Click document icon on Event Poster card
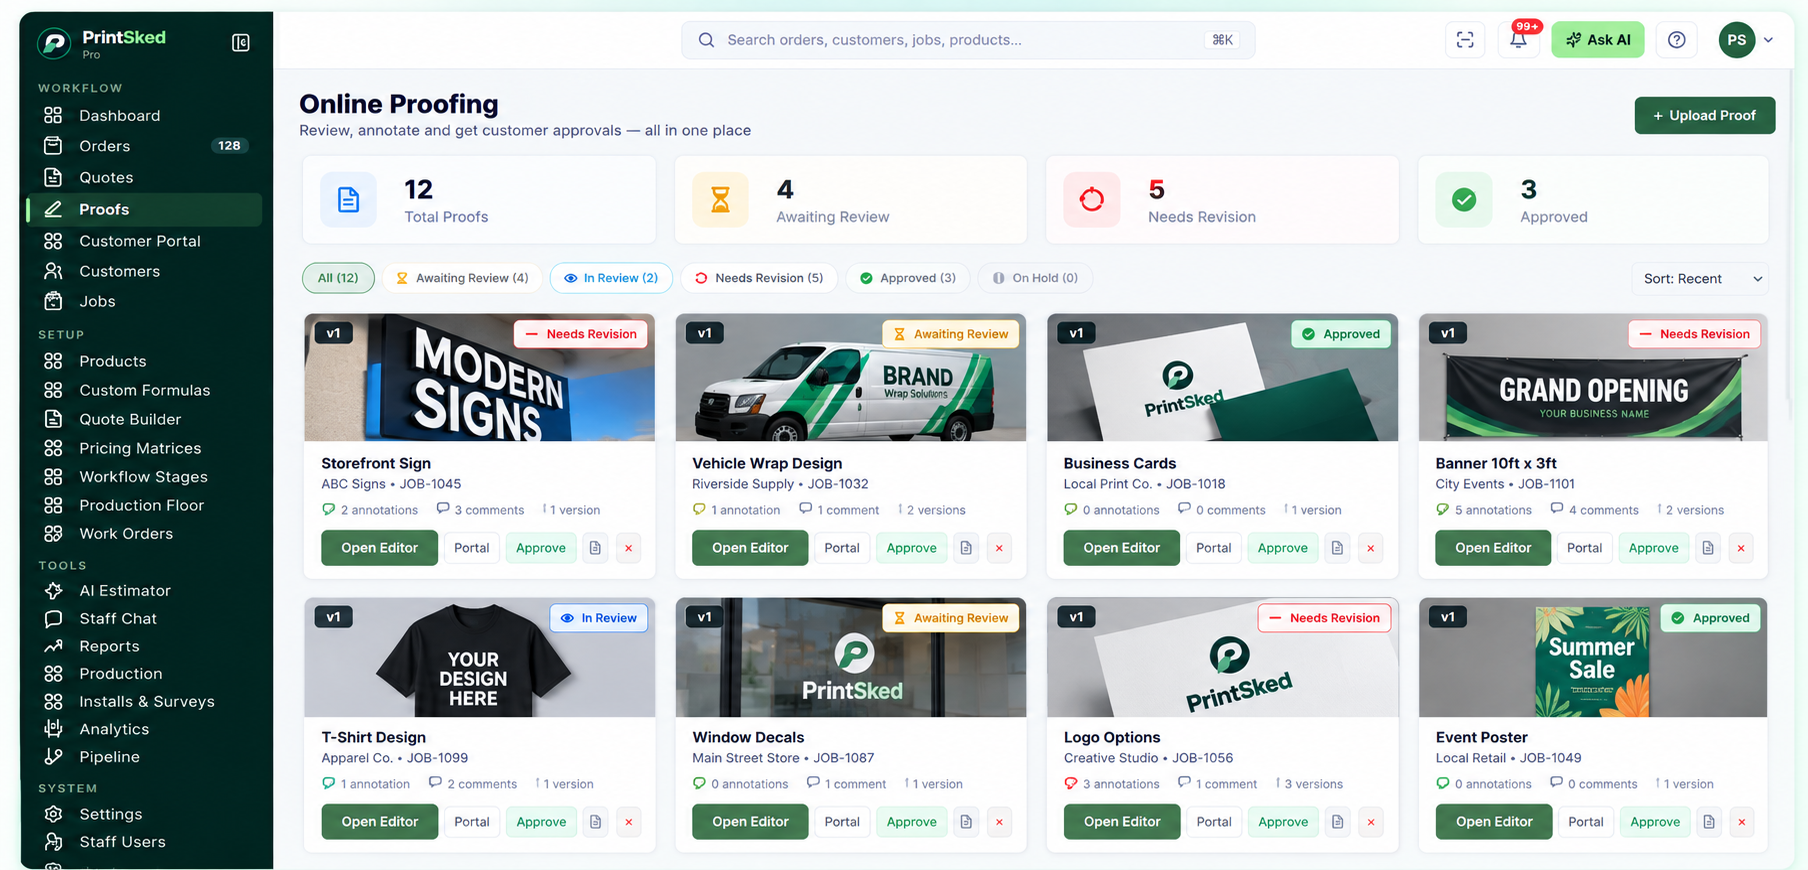 point(1709,822)
